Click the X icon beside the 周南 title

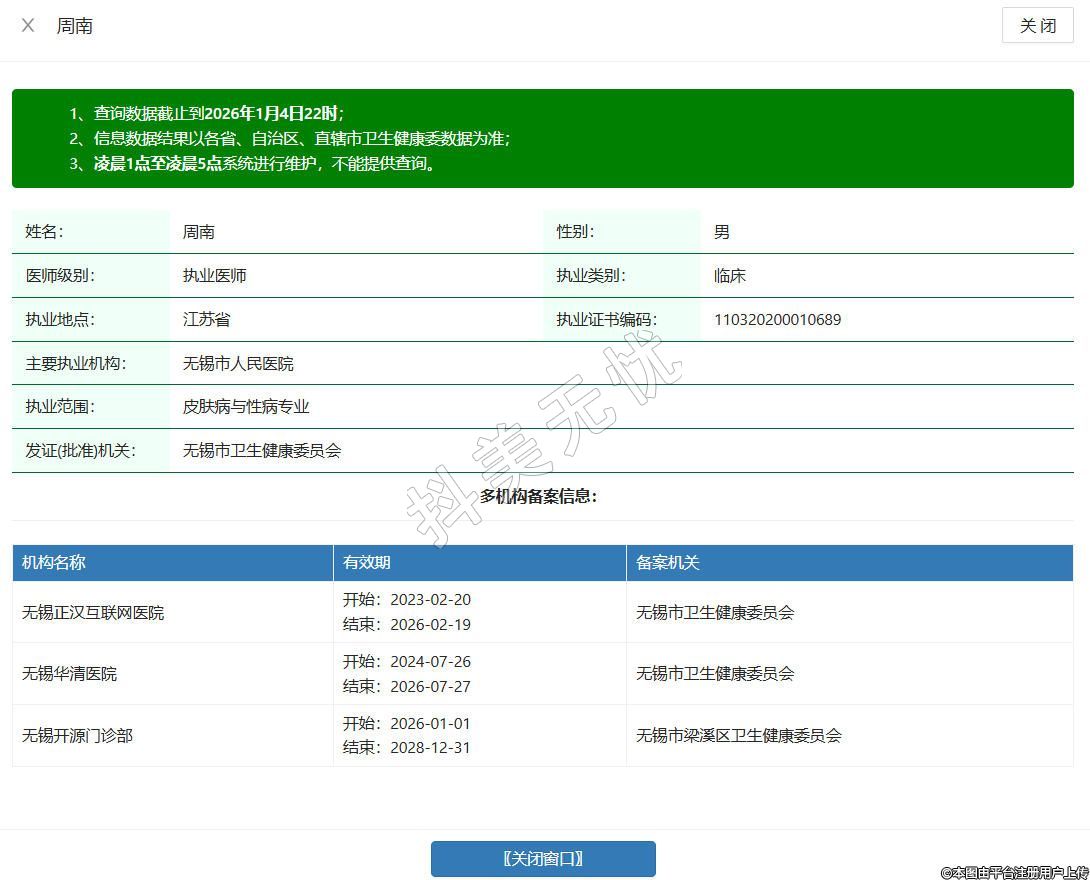[28, 25]
